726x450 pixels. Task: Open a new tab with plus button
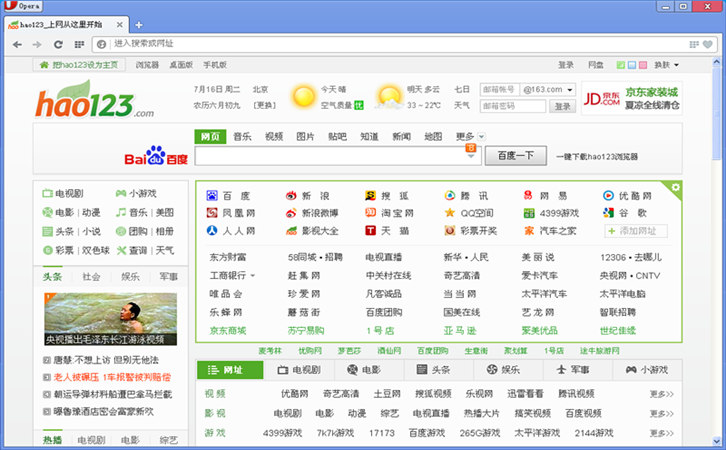coord(139,24)
